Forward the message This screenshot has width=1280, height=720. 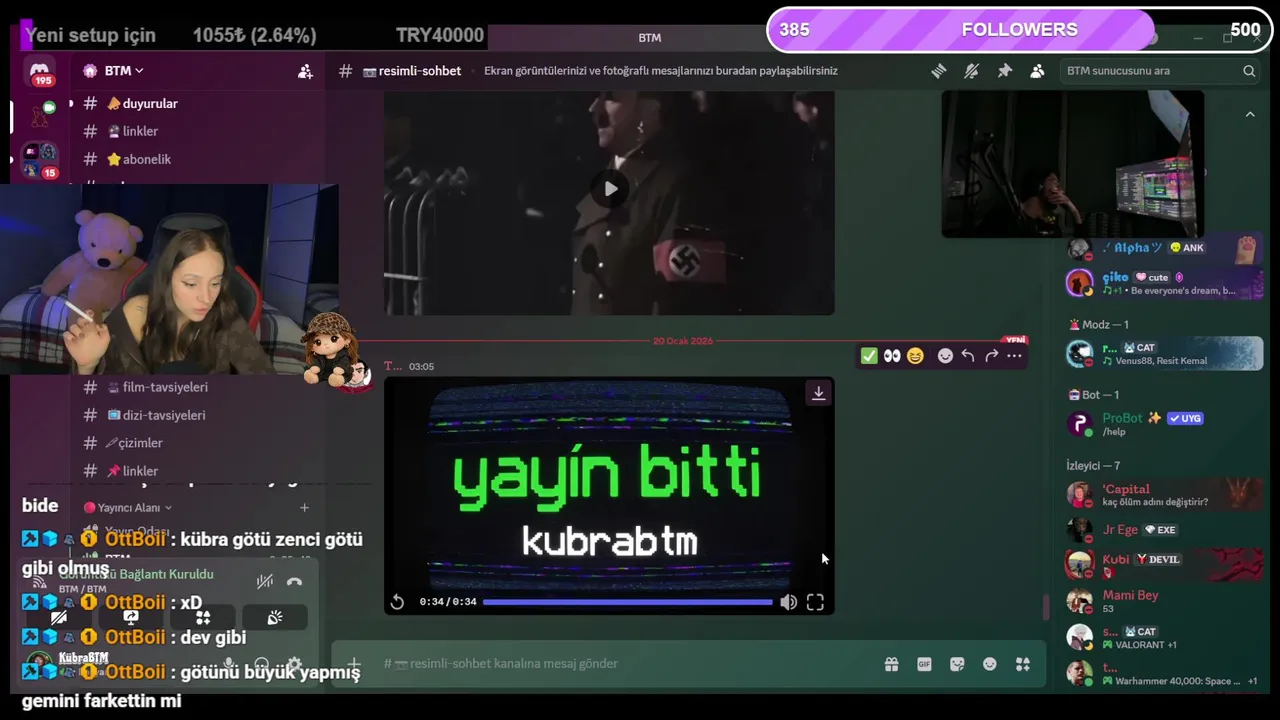(x=991, y=356)
